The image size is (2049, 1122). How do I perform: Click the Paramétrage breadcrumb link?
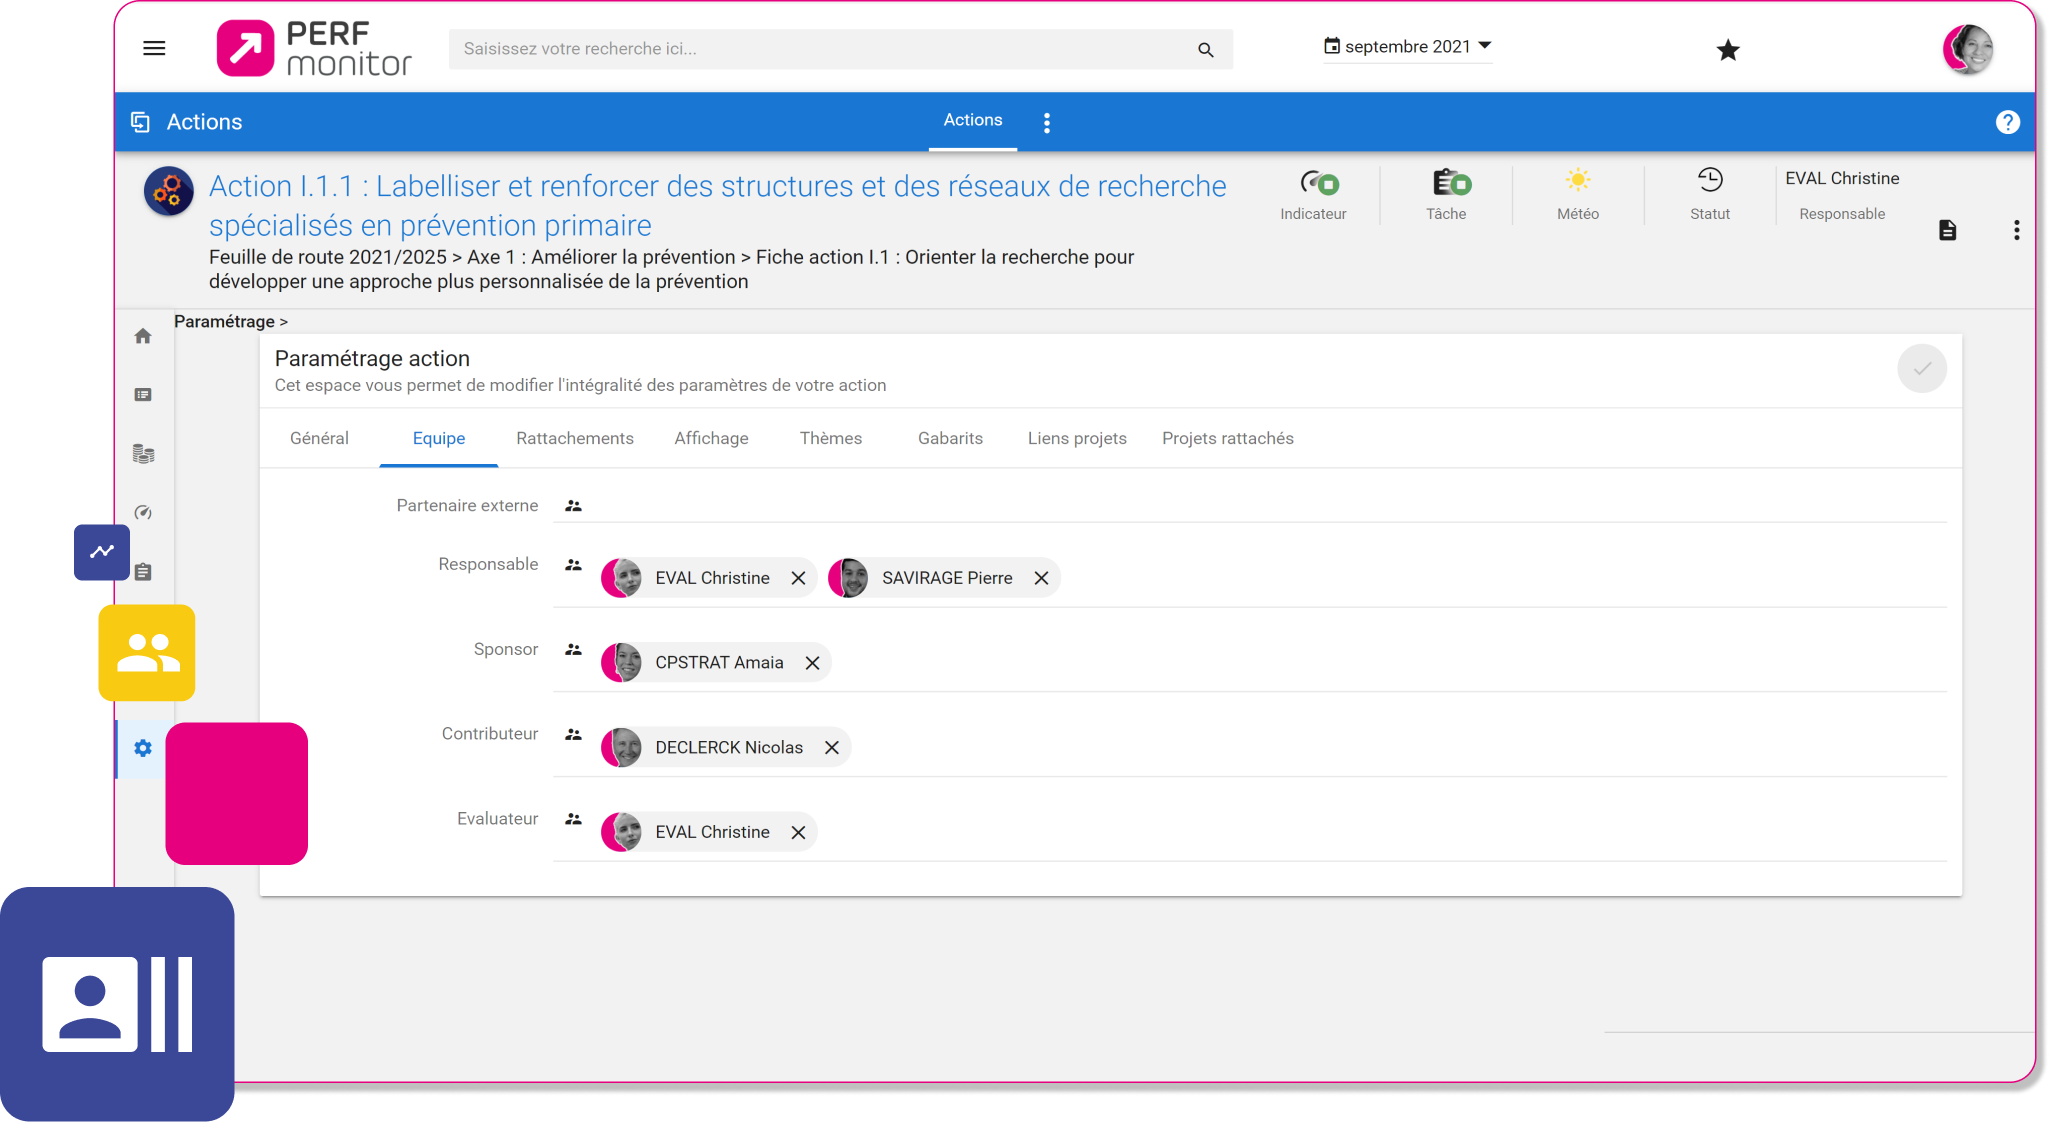coord(224,321)
